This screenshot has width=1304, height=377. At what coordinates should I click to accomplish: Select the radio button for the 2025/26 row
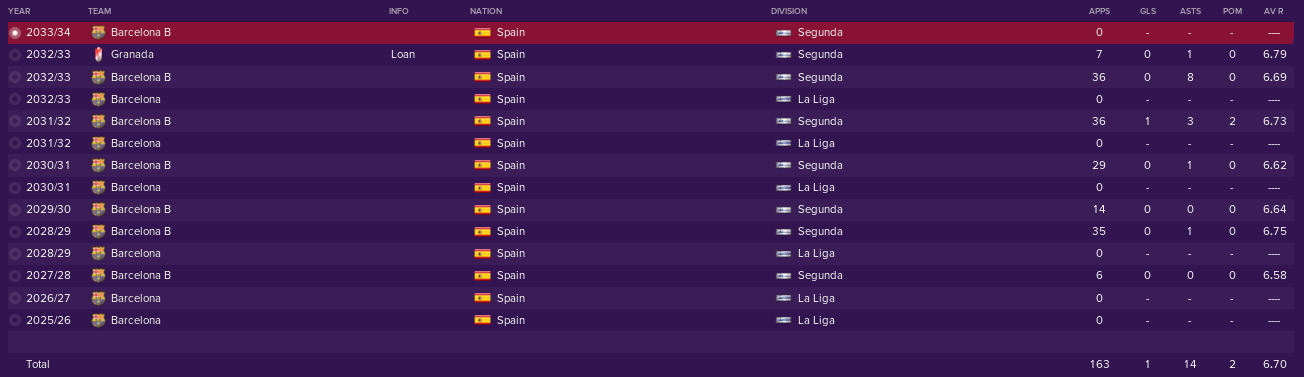[x=14, y=320]
